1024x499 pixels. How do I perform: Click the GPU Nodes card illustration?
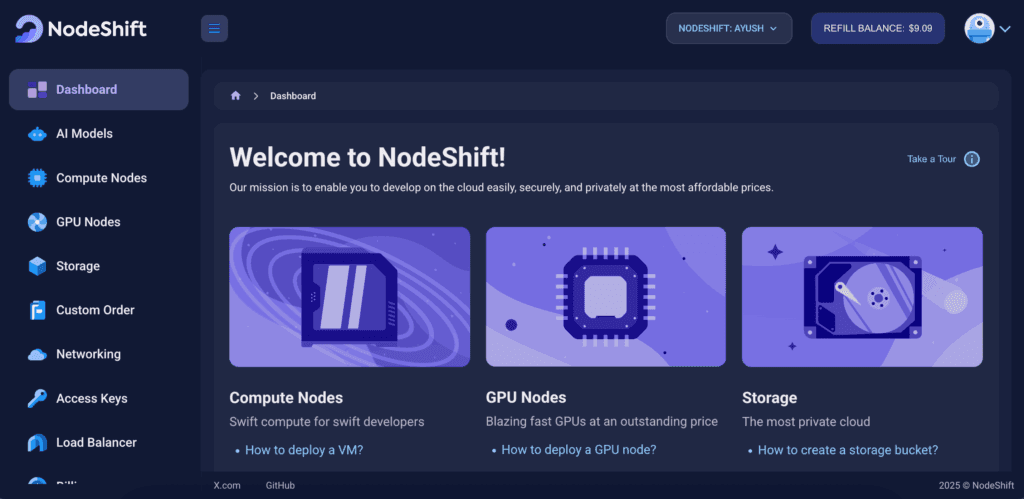coord(605,297)
